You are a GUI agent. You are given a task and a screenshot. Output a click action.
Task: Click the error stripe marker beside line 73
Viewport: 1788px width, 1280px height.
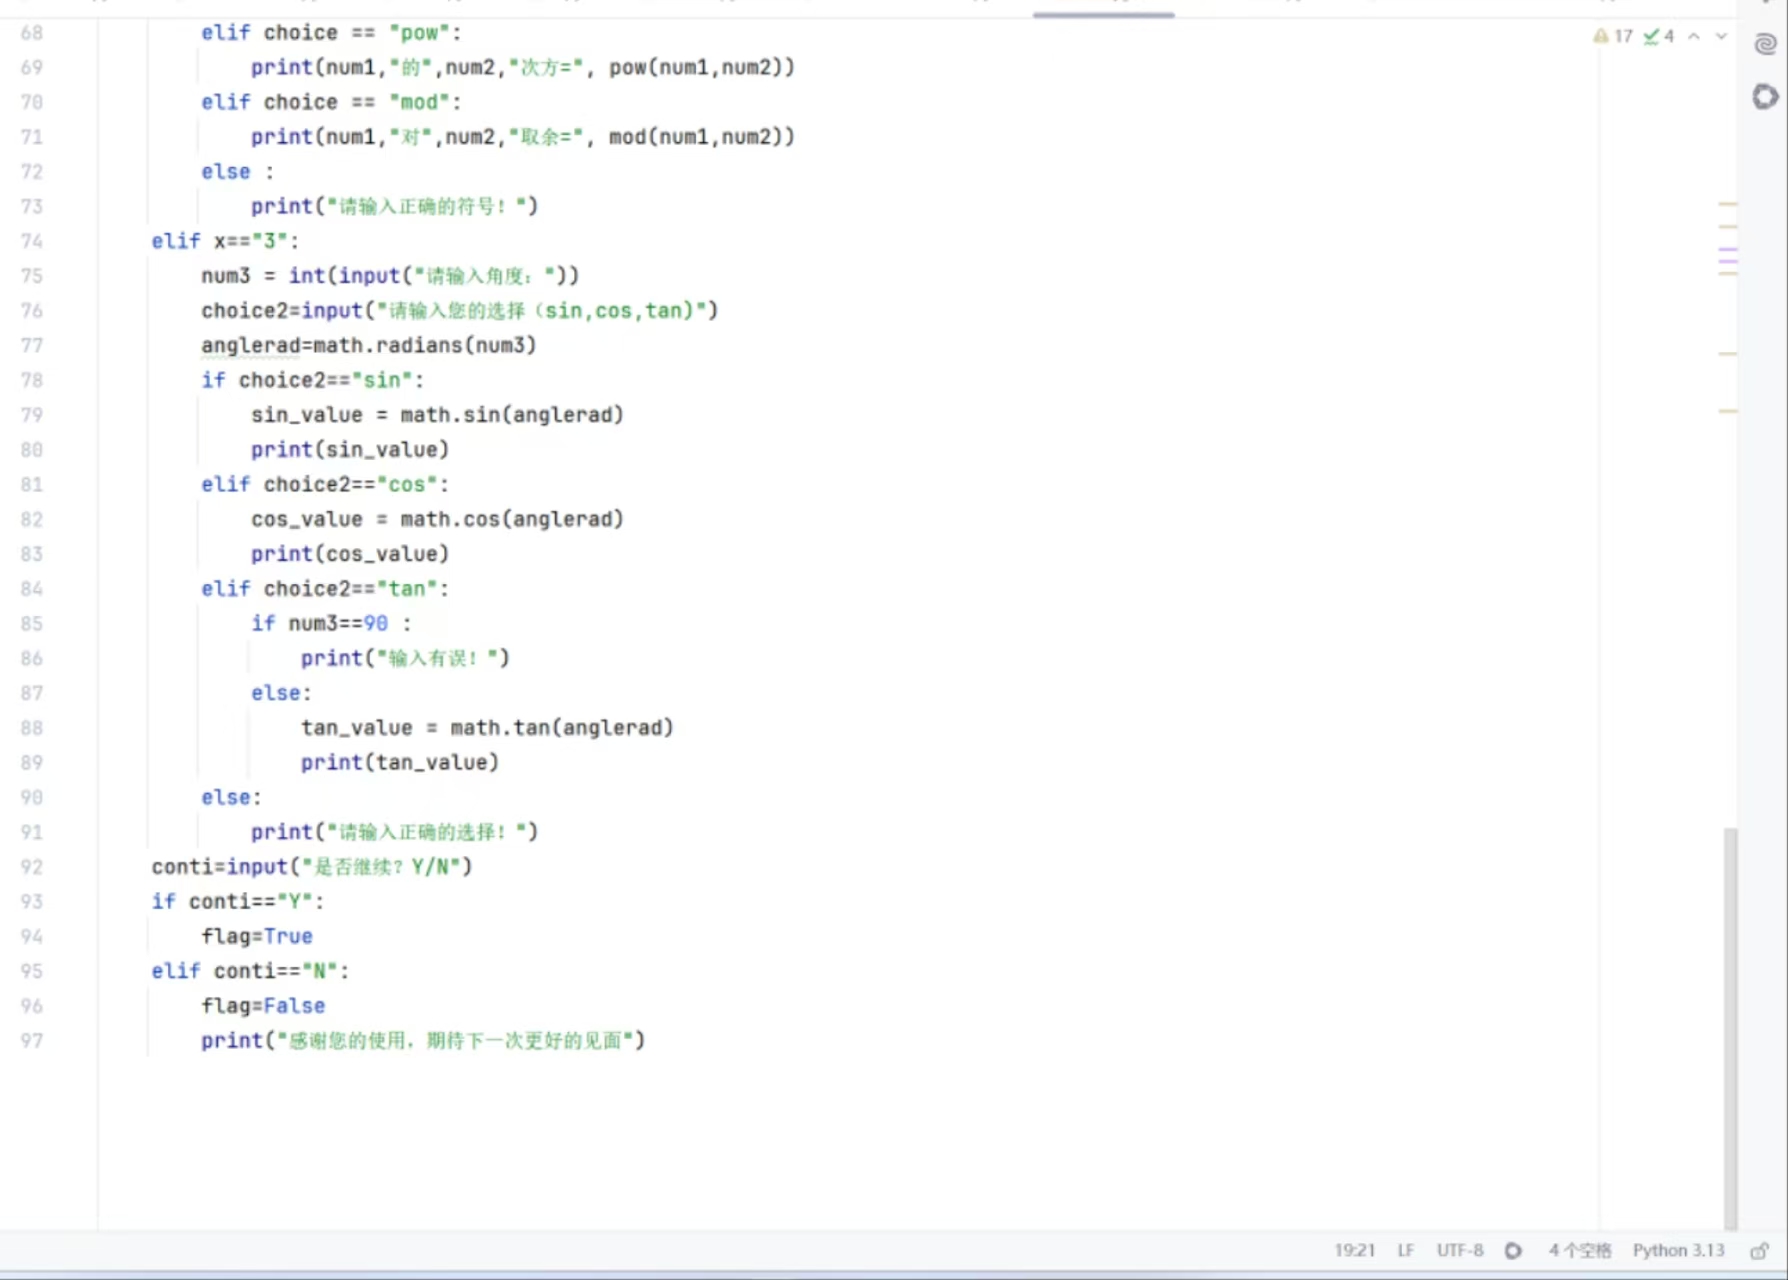pyautogui.click(x=1727, y=204)
